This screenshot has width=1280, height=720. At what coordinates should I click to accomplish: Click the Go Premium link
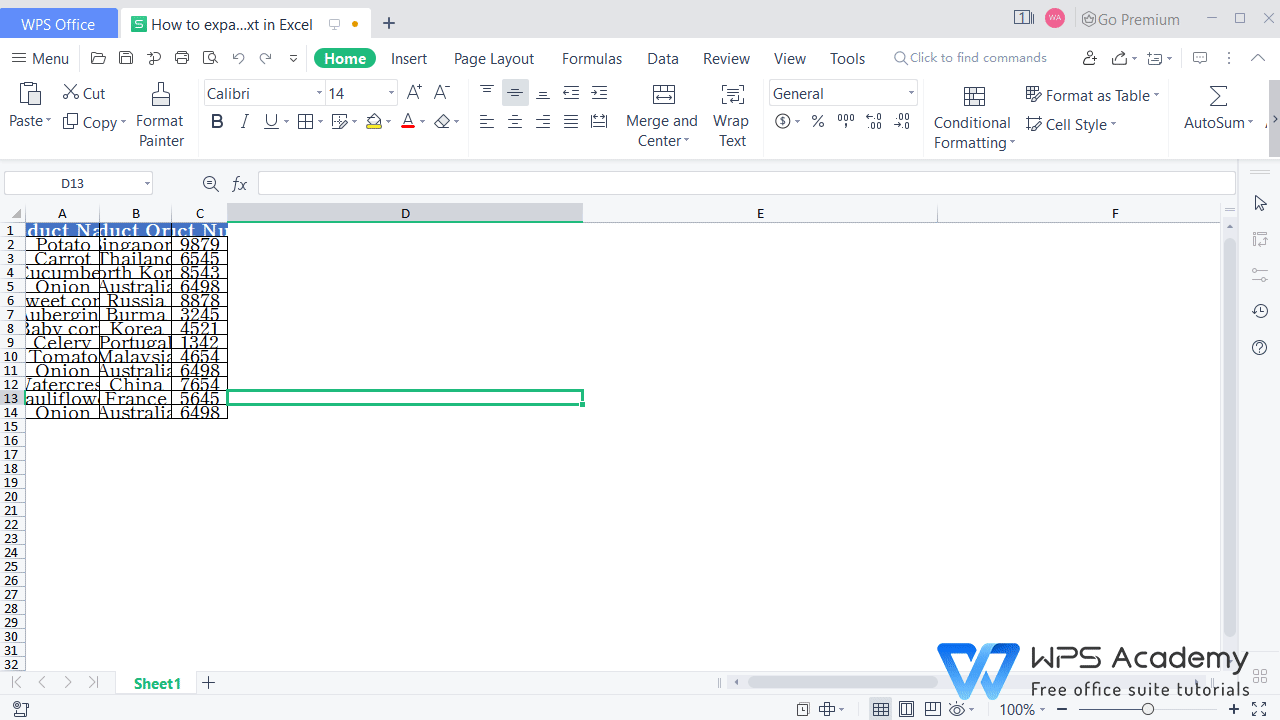[x=1131, y=19]
